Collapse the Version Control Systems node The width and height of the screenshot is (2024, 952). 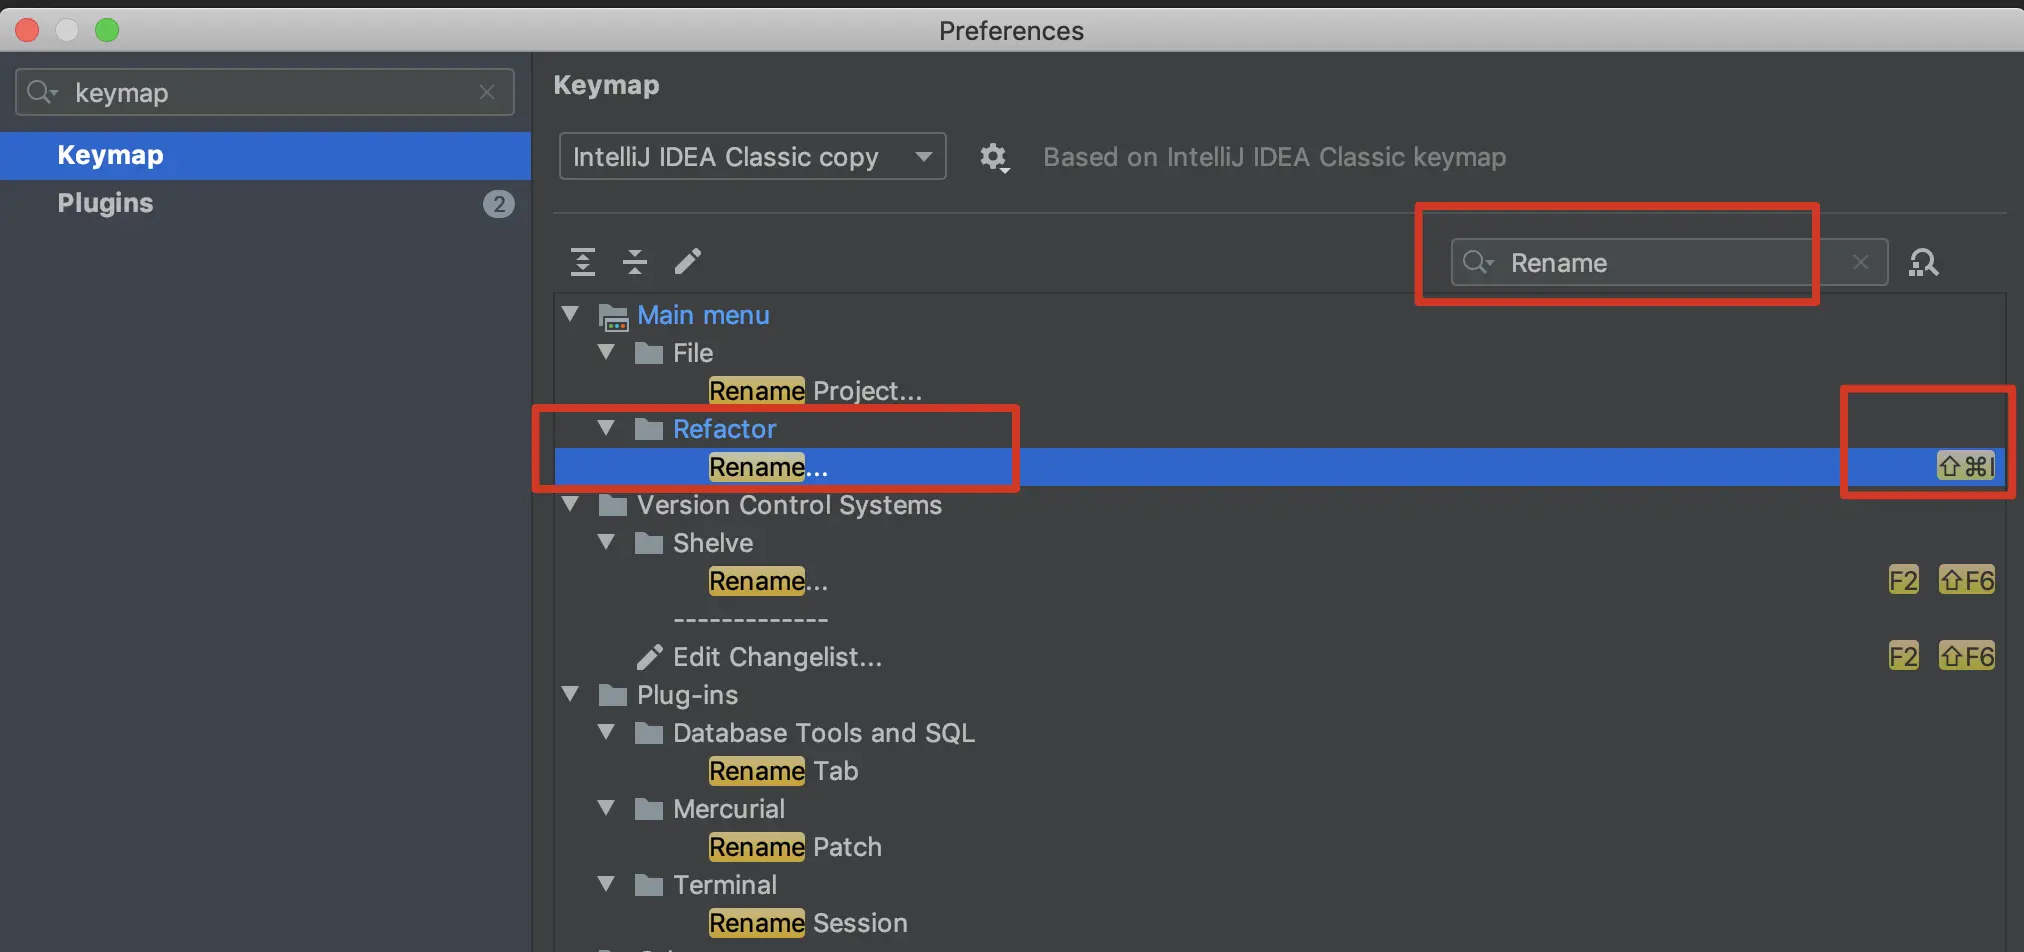(x=571, y=505)
